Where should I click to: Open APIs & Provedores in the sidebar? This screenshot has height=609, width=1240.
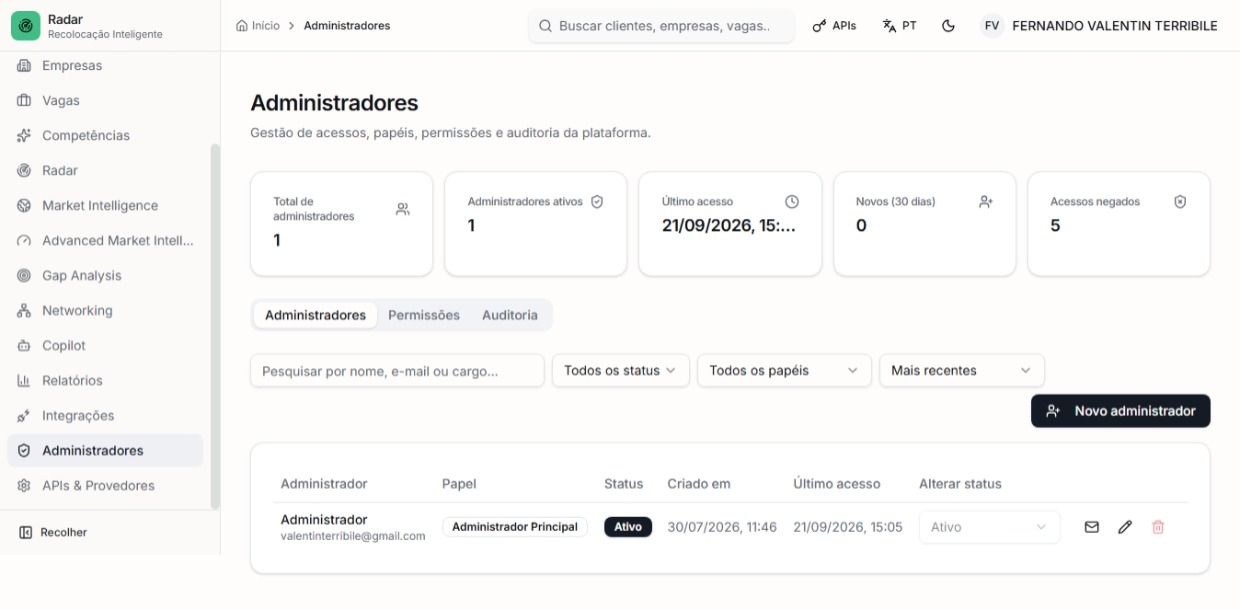pos(105,486)
